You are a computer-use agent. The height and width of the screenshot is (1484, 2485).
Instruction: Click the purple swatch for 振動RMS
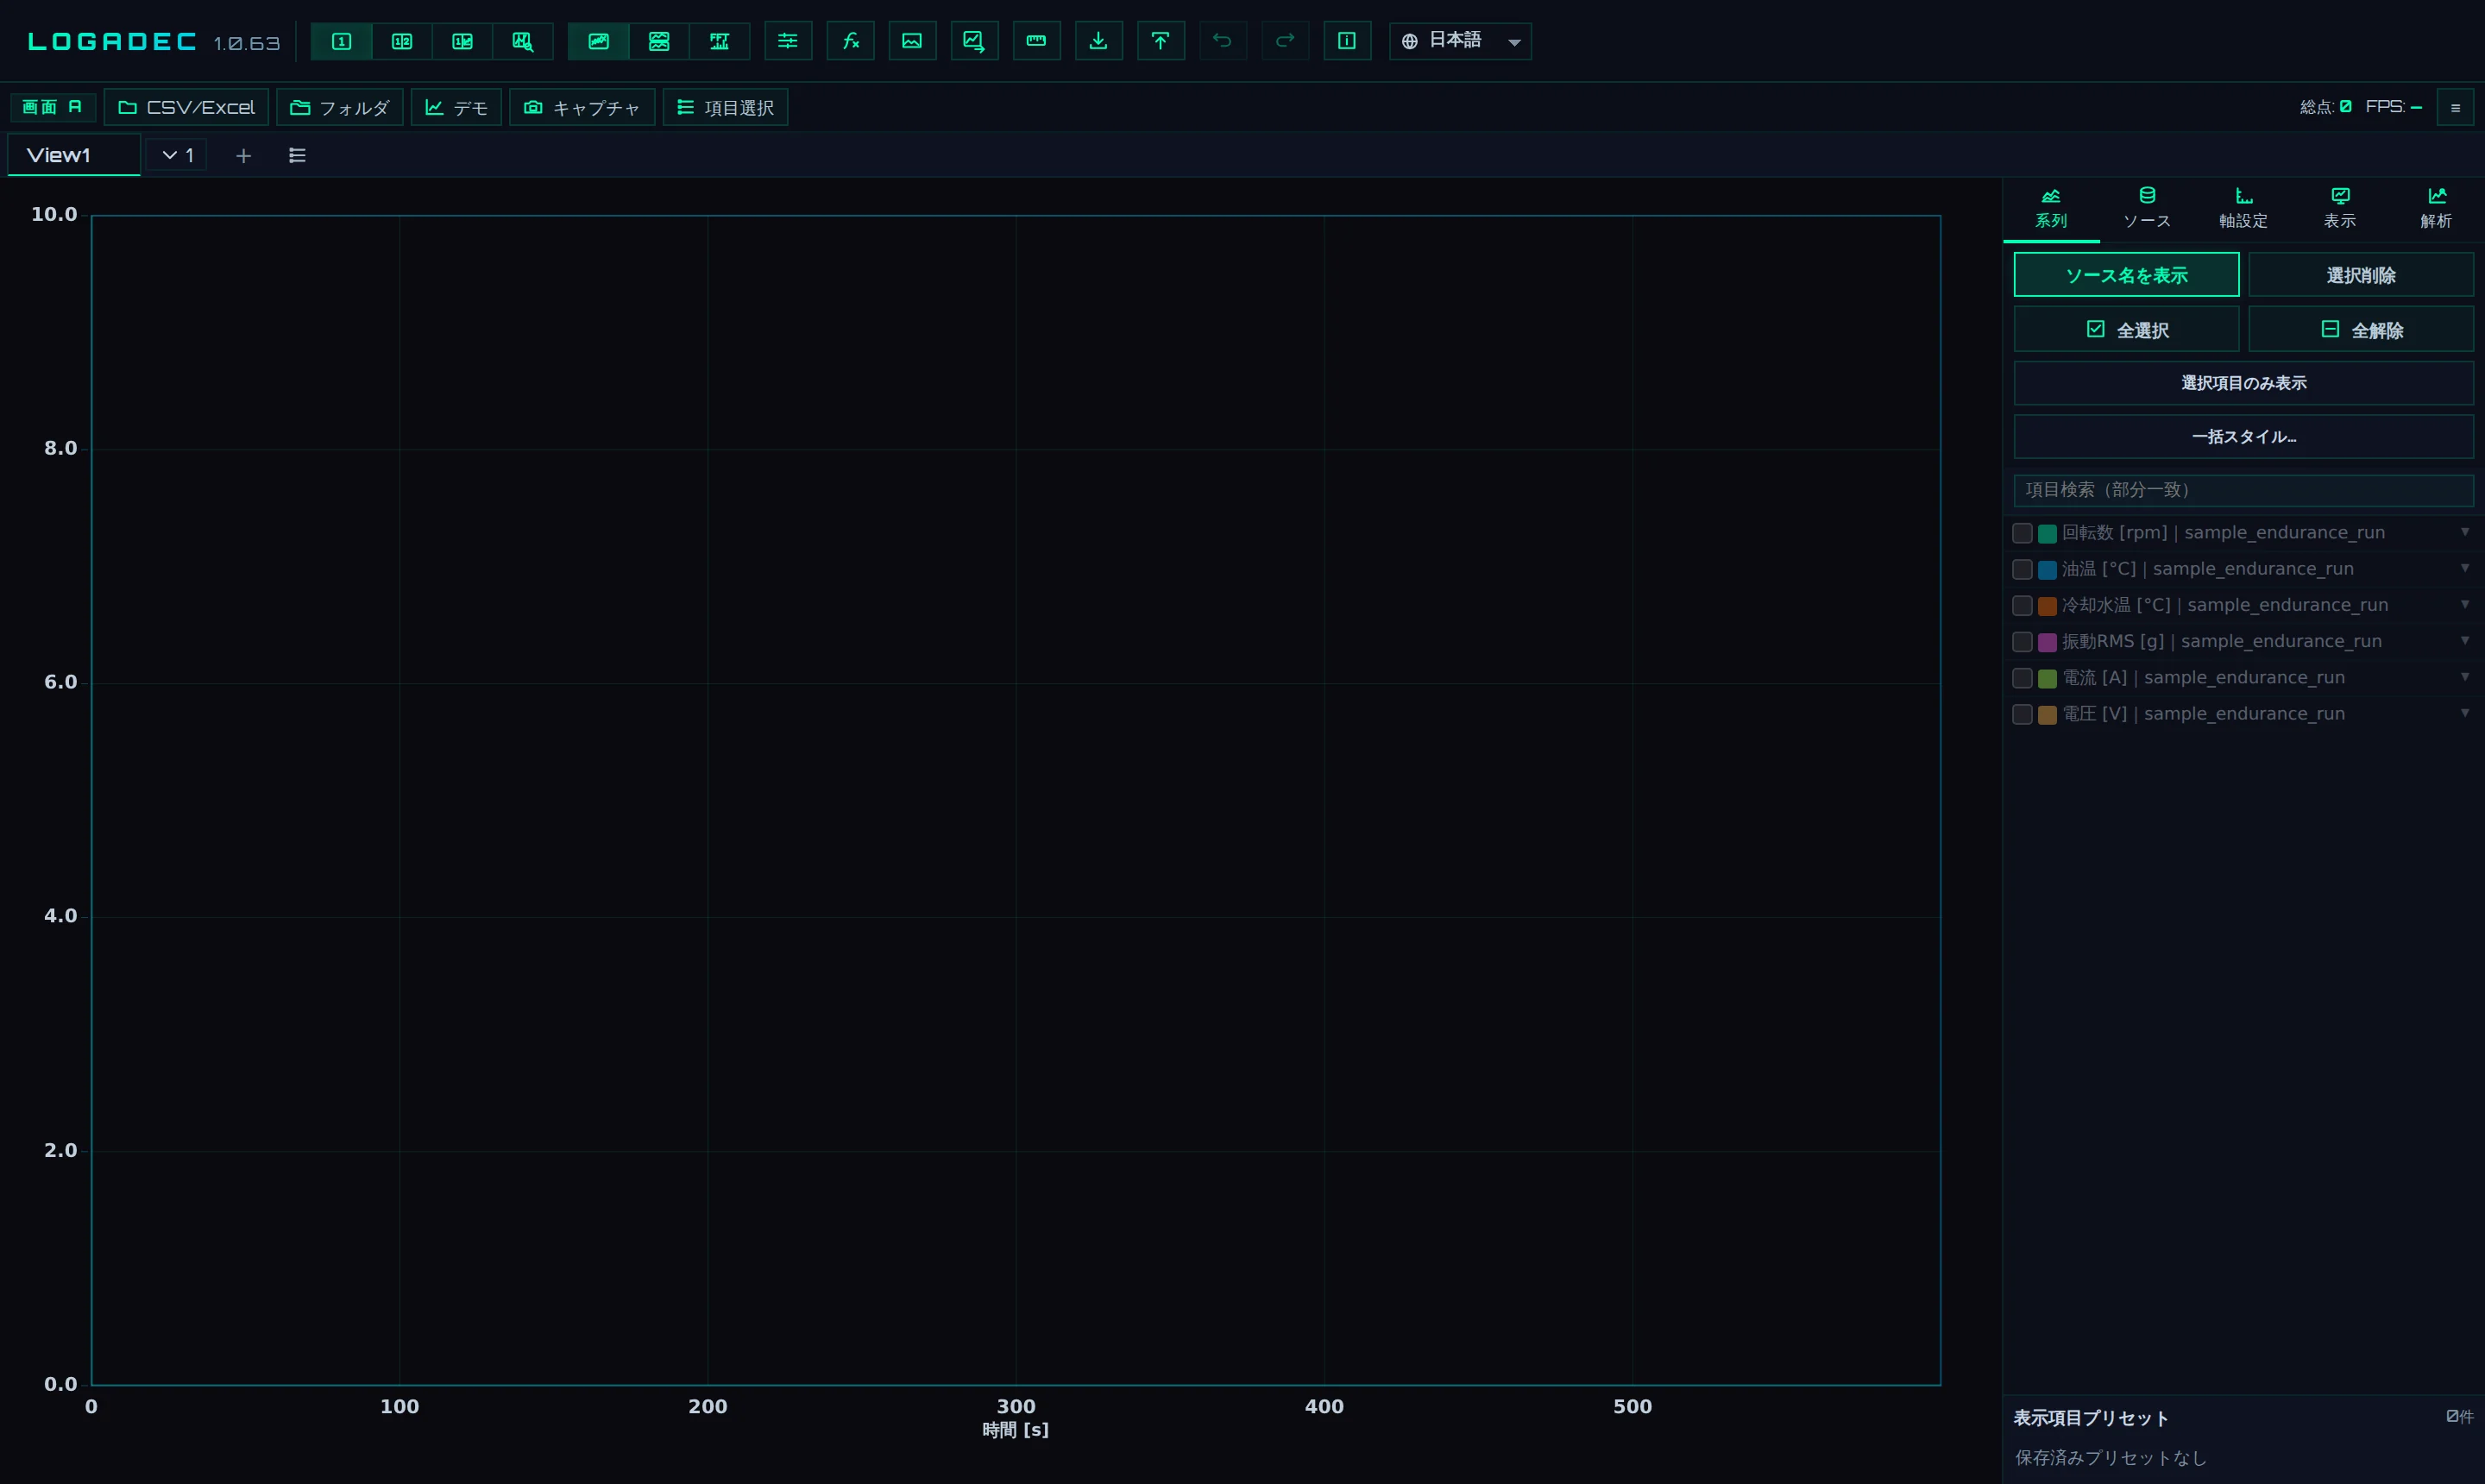click(x=2047, y=642)
